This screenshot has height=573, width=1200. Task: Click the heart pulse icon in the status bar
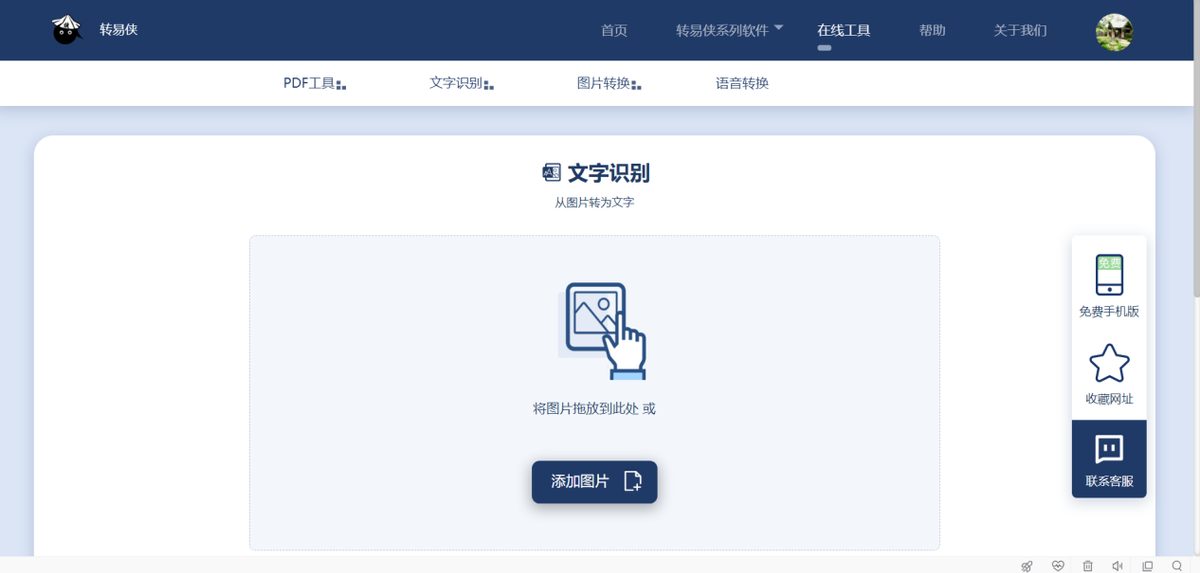click(x=1058, y=566)
